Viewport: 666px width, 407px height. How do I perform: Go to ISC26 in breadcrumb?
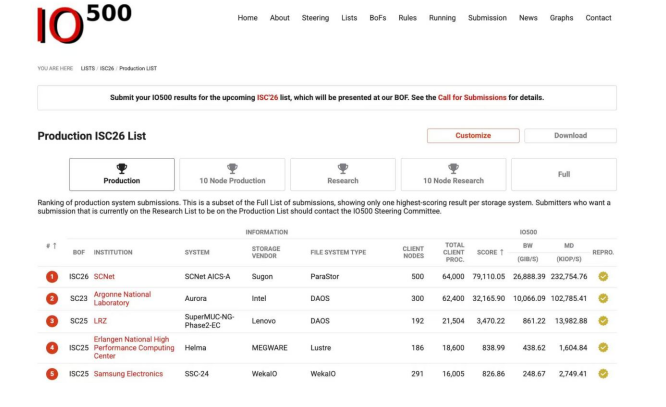coord(107,68)
